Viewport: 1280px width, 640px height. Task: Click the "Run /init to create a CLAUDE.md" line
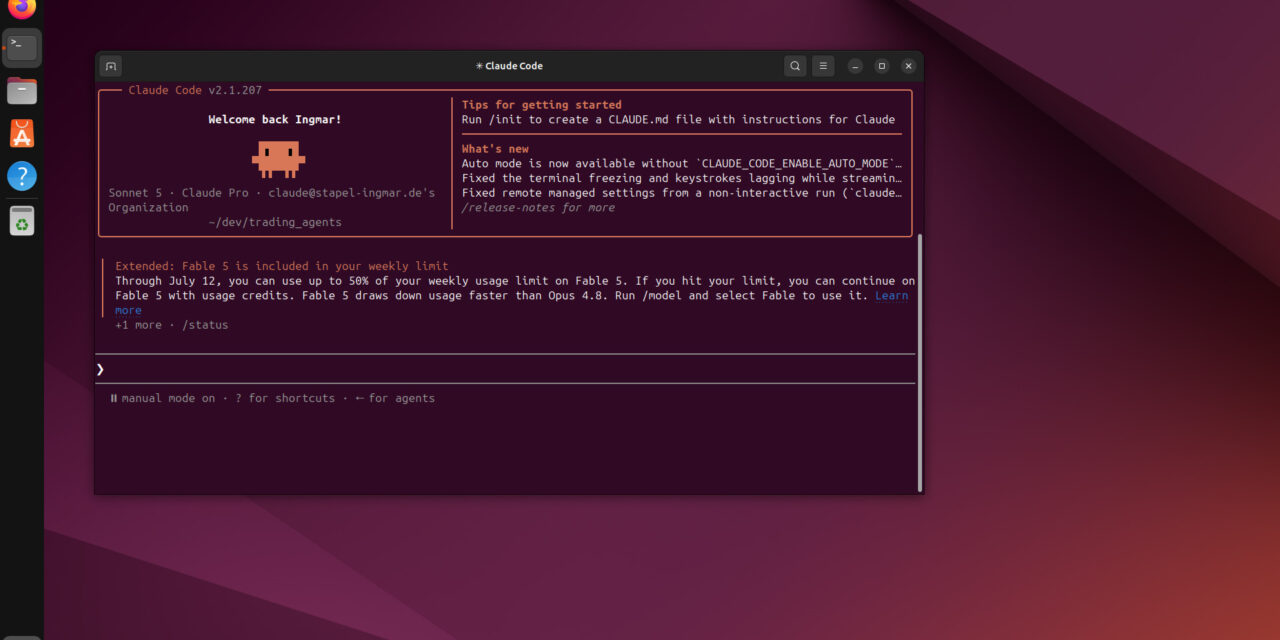click(x=678, y=119)
